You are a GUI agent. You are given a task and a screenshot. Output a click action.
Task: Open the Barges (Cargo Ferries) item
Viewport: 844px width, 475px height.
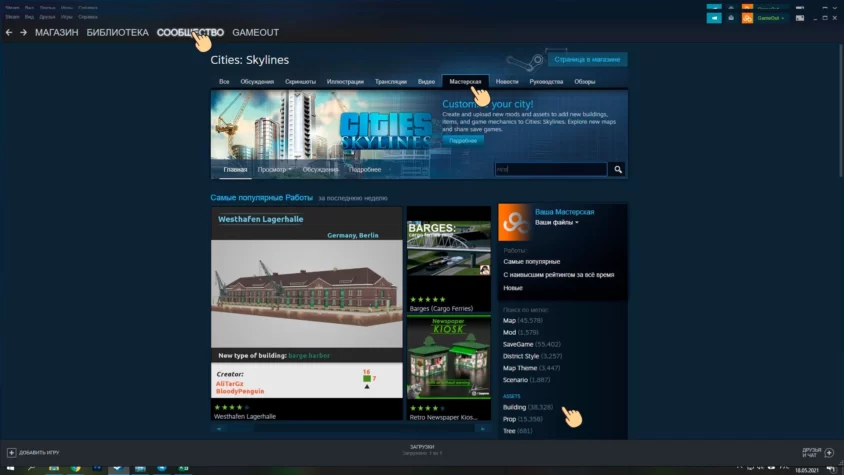click(449, 259)
